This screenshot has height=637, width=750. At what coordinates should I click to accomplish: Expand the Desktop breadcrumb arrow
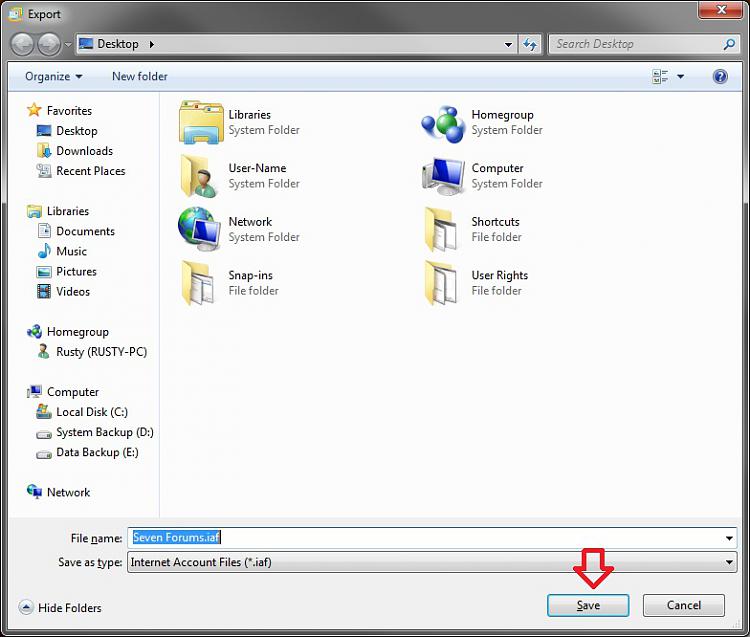click(x=152, y=44)
